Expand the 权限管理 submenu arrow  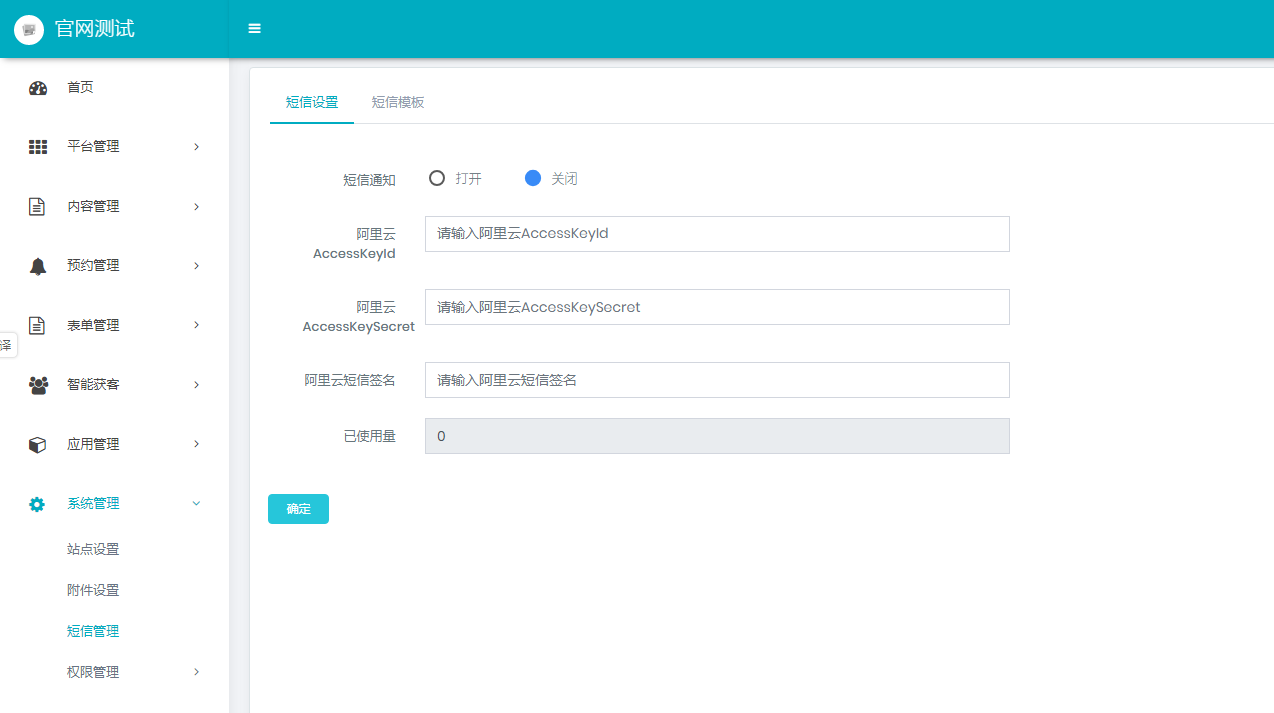click(x=196, y=672)
